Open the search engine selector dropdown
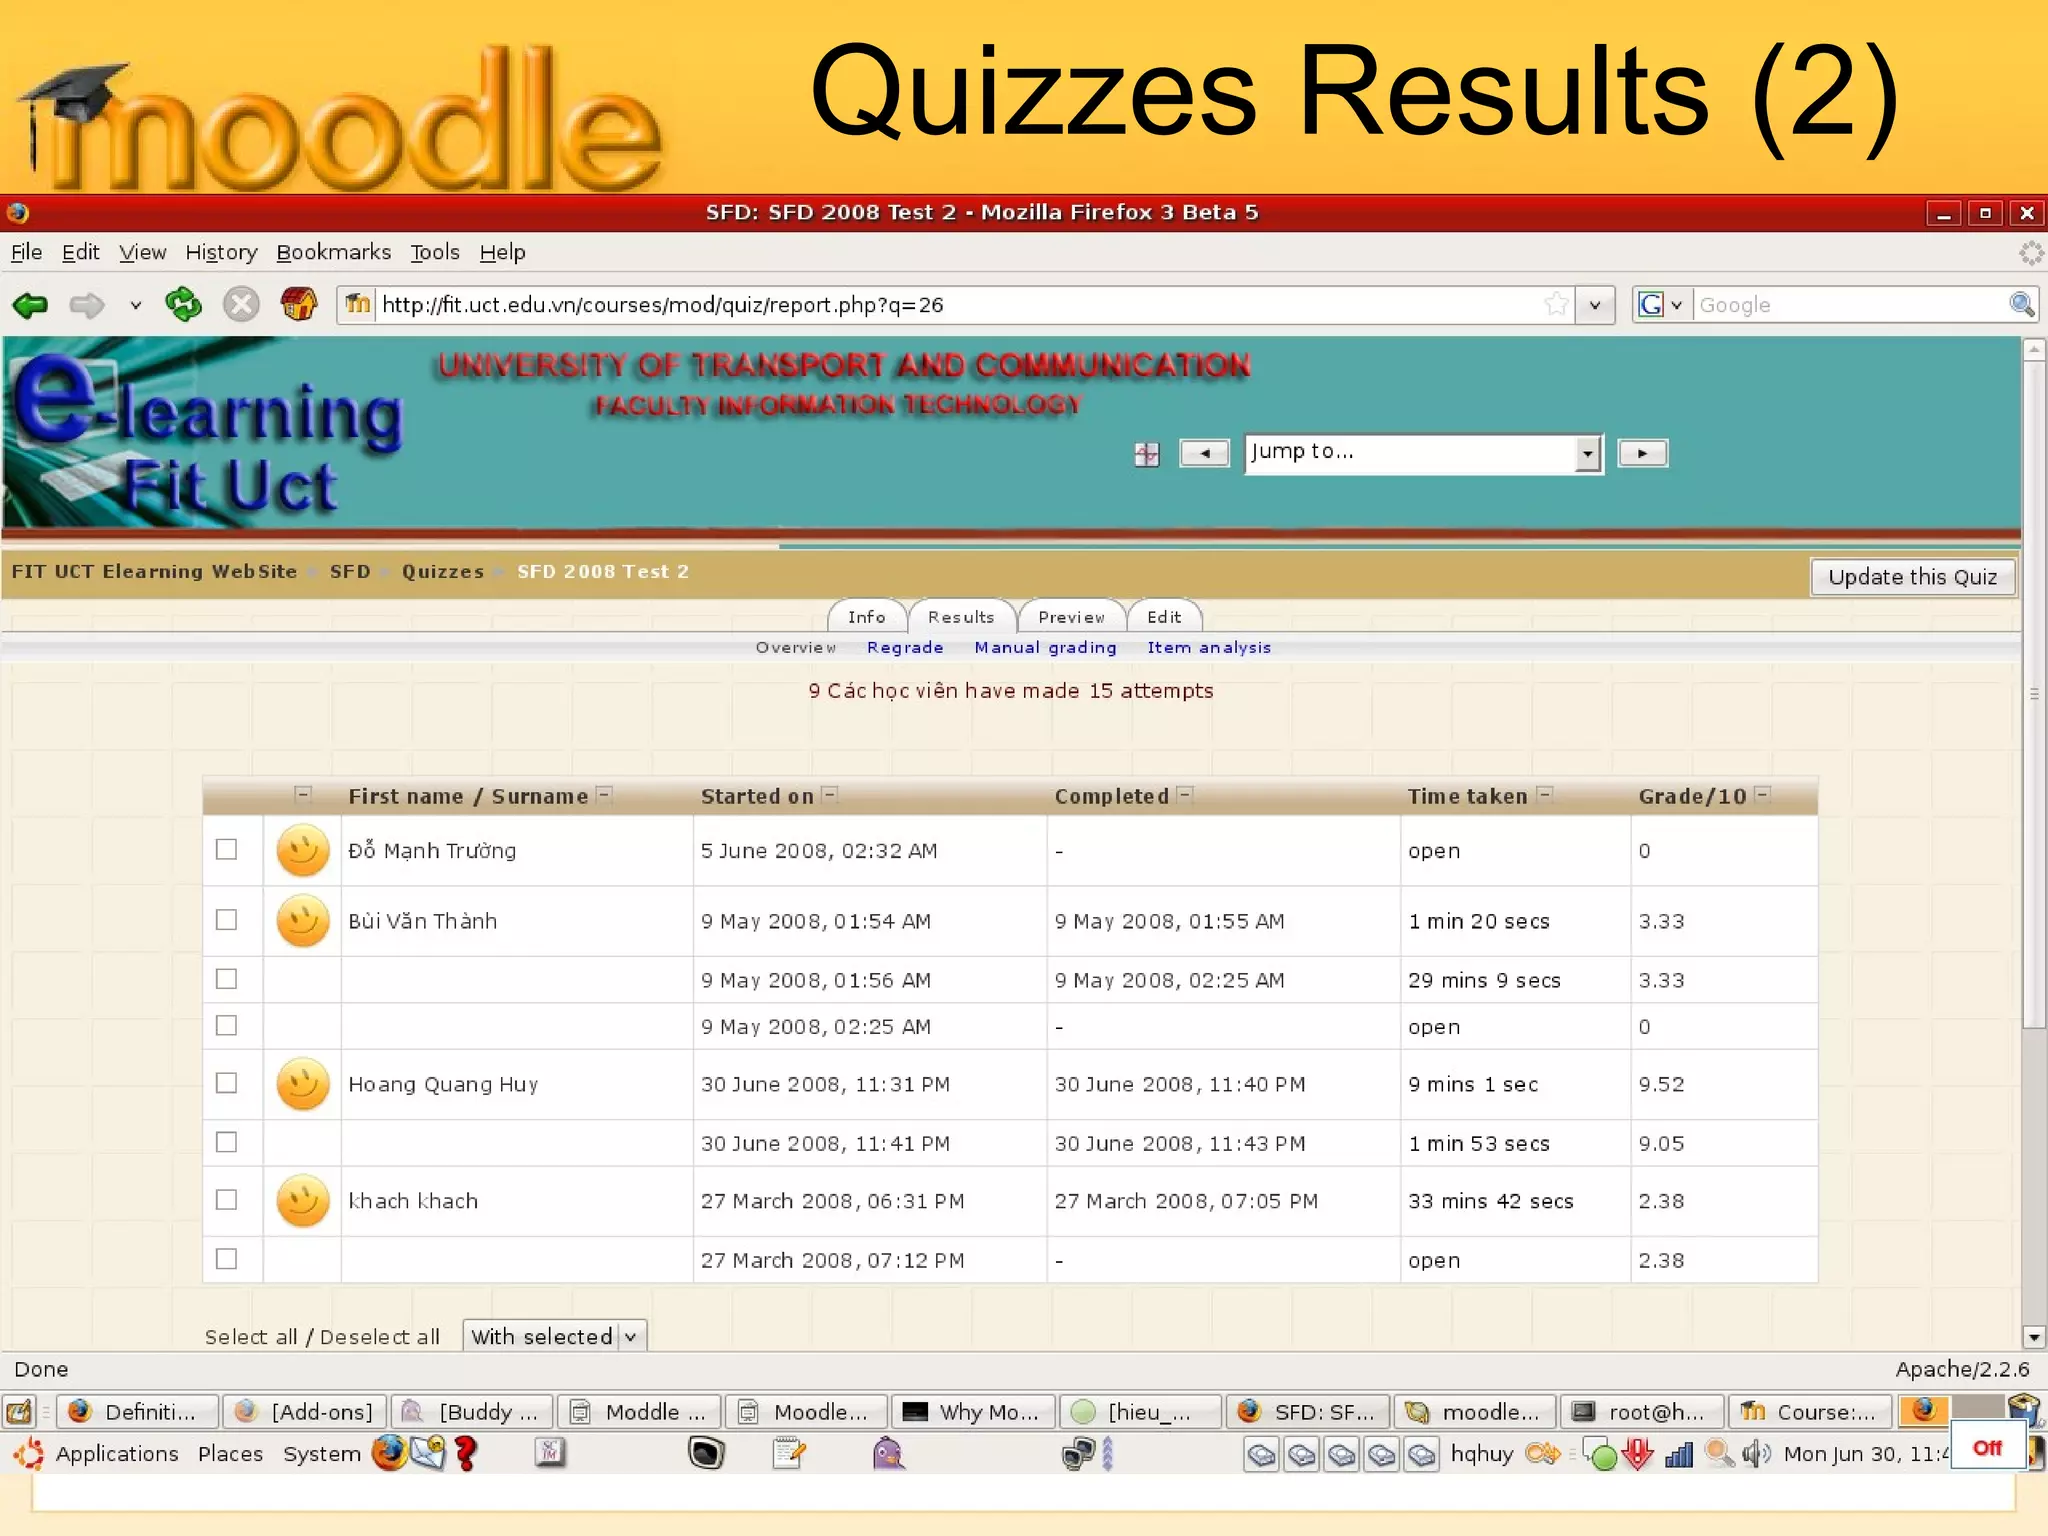Screen dimensions: 2048x1536 pos(1663,304)
